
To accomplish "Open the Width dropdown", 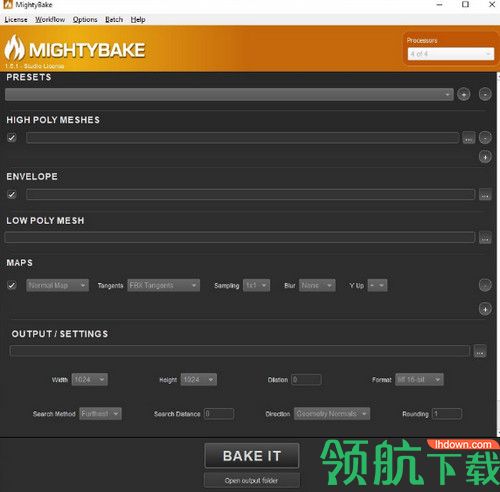I will pyautogui.click(x=90, y=379).
